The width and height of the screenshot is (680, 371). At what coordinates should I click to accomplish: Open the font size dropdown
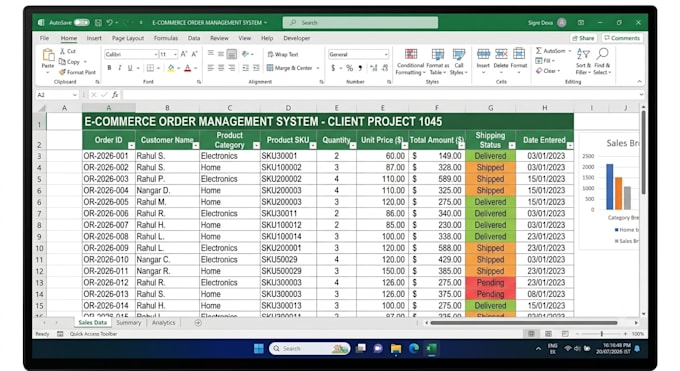(x=175, y=54)
